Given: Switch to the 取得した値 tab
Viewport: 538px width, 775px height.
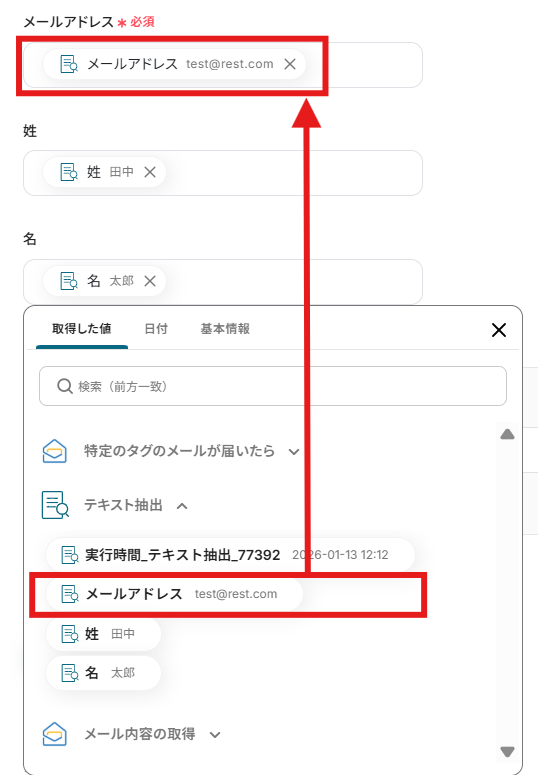Looking at the screenshot, I should coord(82,329).
